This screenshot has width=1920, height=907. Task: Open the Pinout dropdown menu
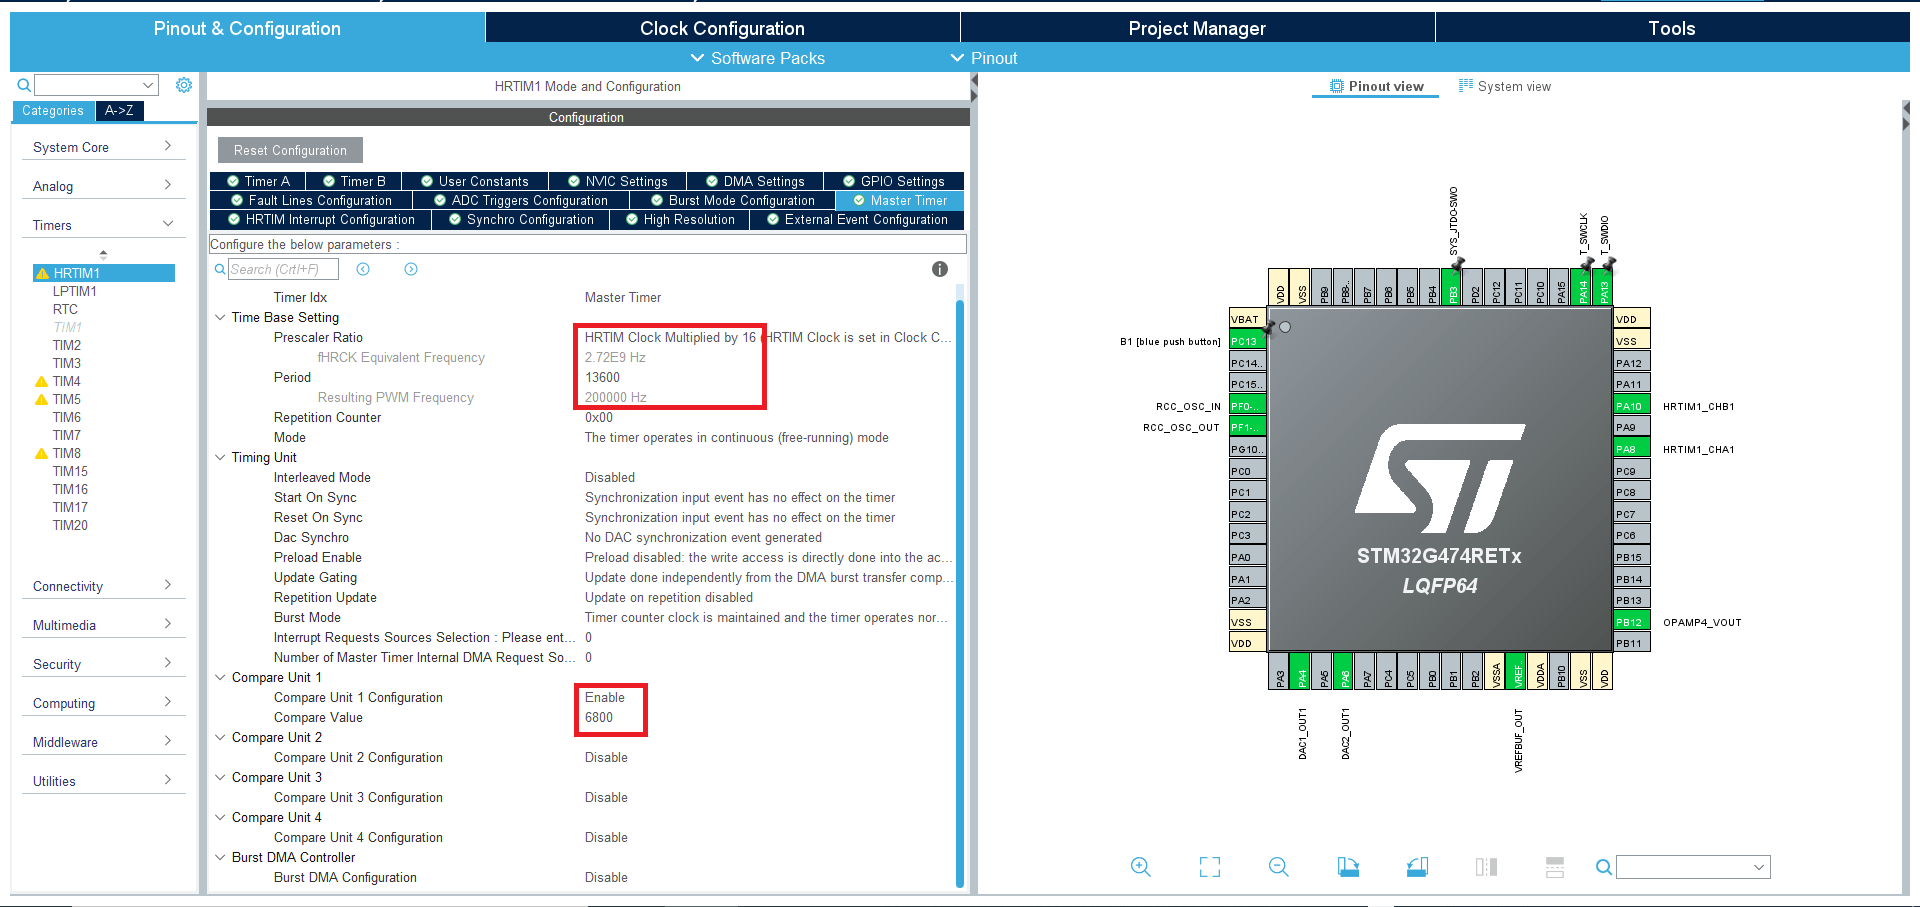click(984, 58)
